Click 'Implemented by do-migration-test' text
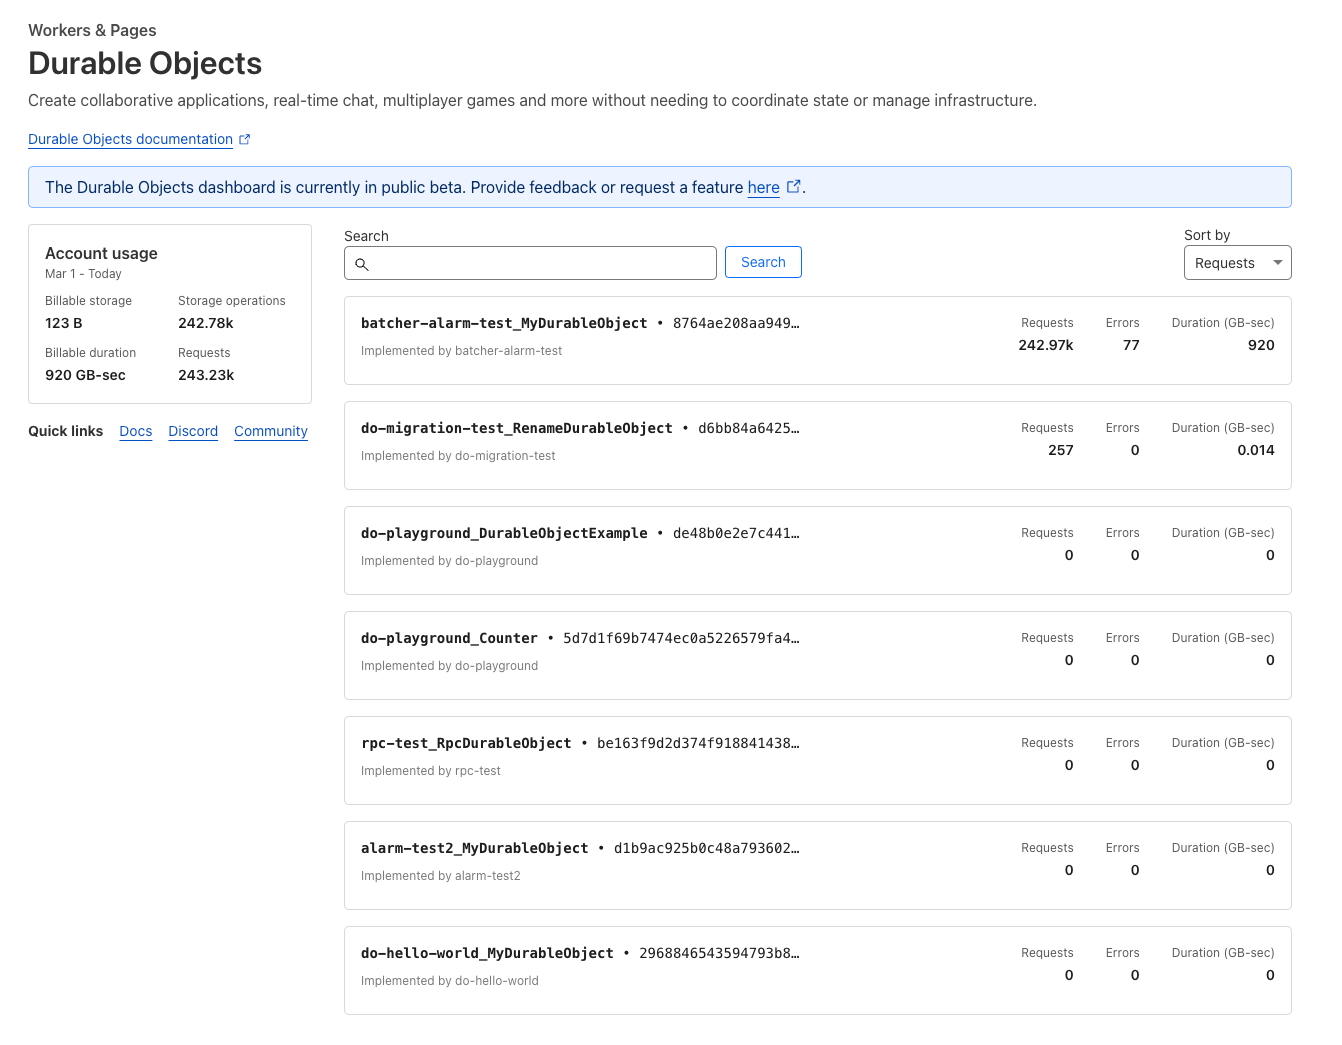The width and height of the screenshot is (1342, 1045). pyautogui.click(x=458, y=456)
